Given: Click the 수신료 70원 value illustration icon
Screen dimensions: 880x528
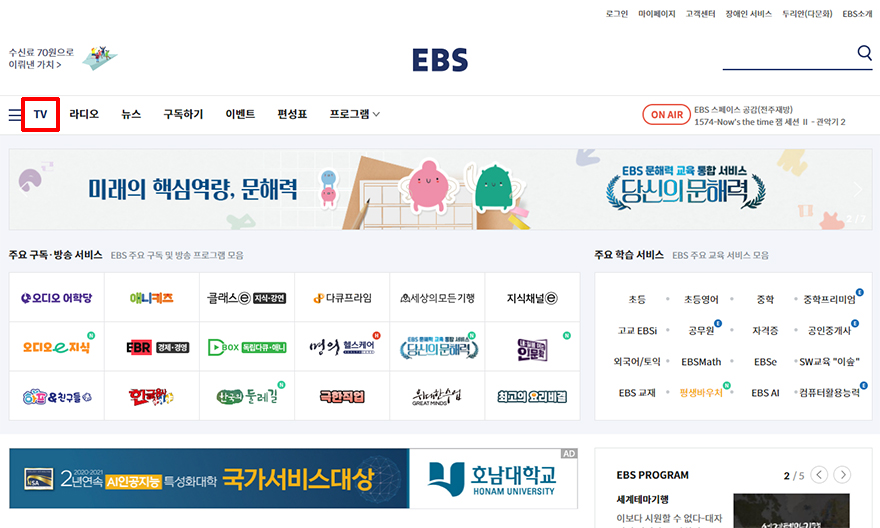Looking at the screenshot, I should [100, 58].
